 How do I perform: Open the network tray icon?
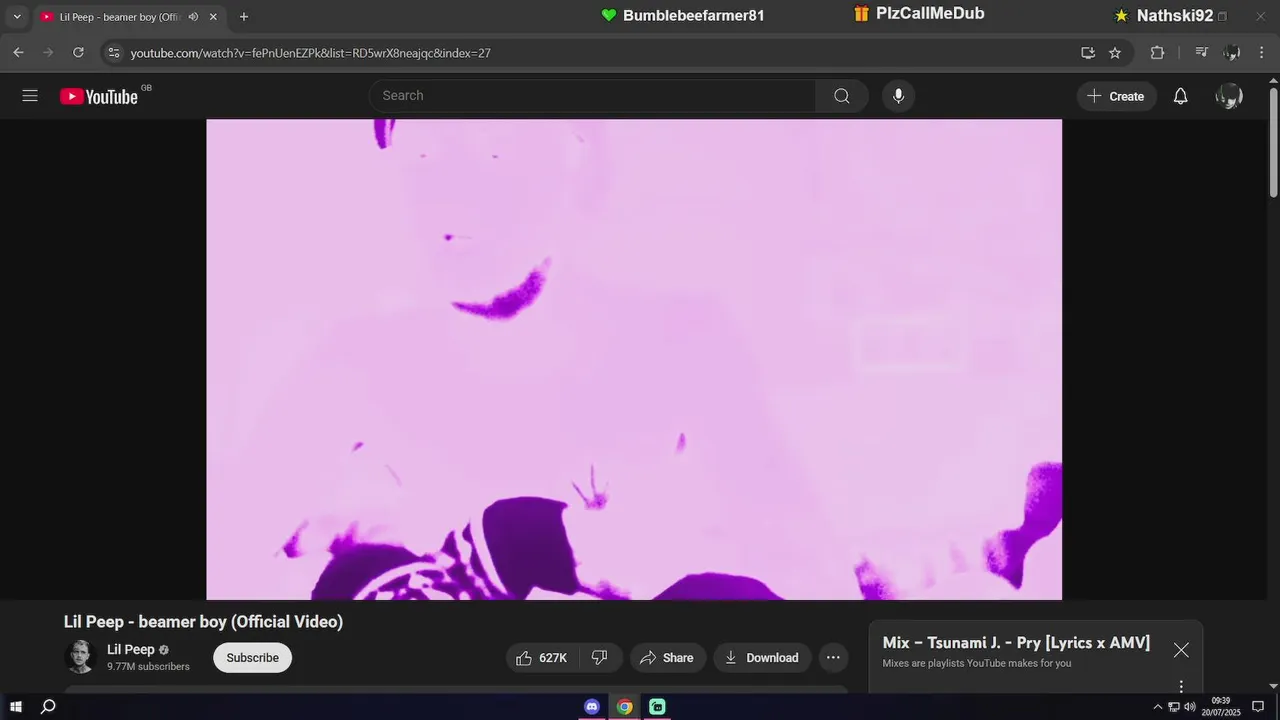[x=1174, y=707]
